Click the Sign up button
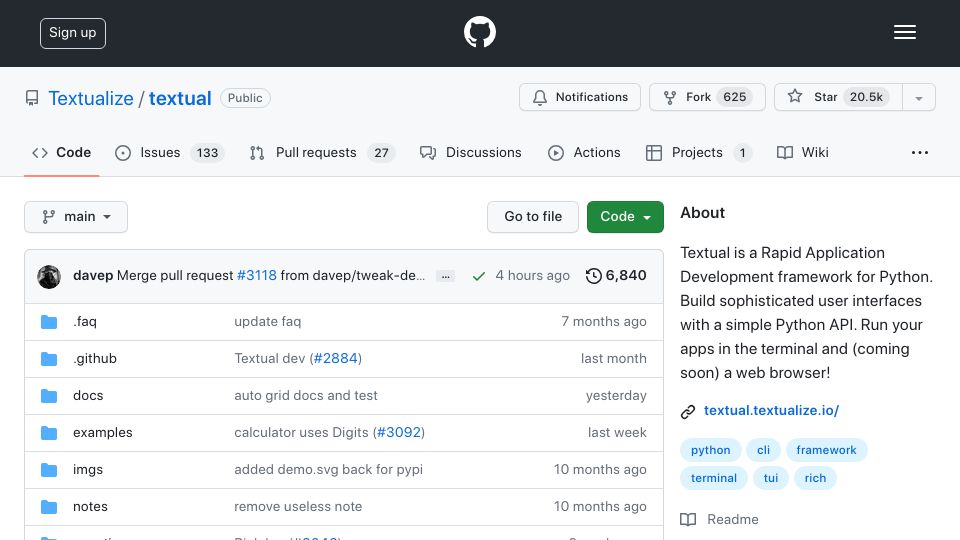Image resolution: width=960 pixels, height=540 pixels. tap(73, 33)
